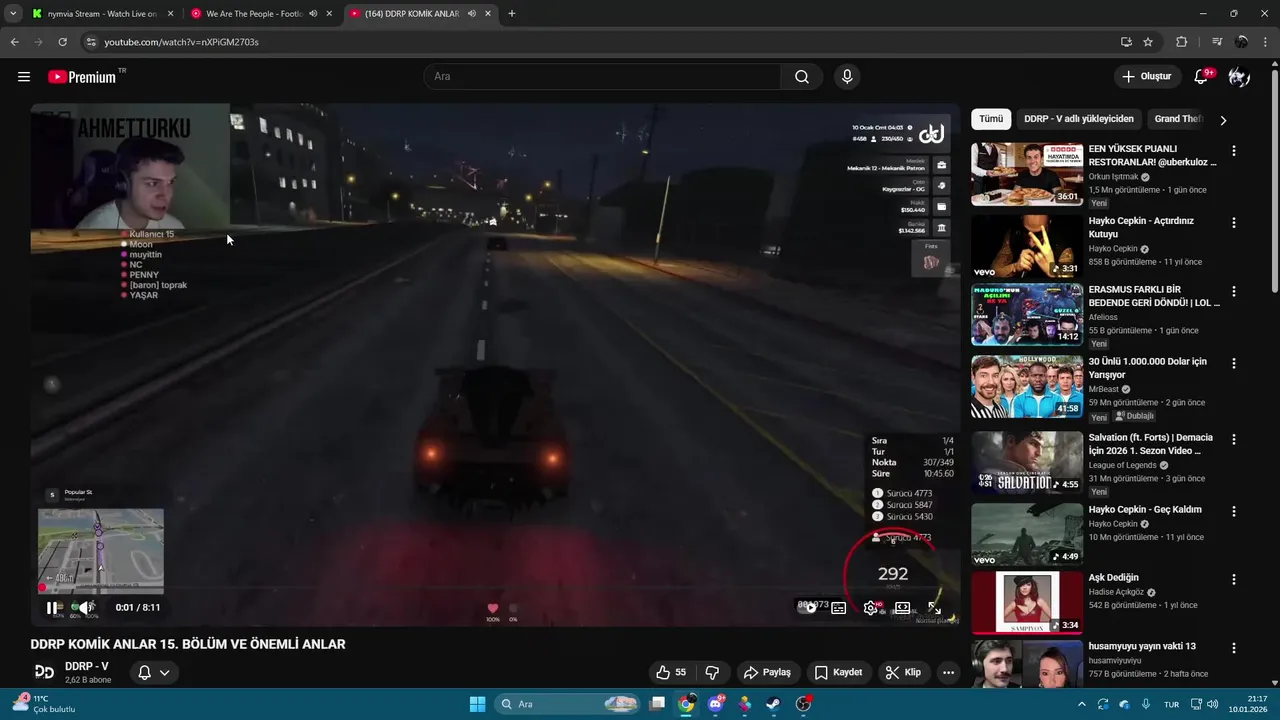The width and height of the screenshot is (1280, 720).
Task: Pause the video playback
Action: [x=52, y=607]
